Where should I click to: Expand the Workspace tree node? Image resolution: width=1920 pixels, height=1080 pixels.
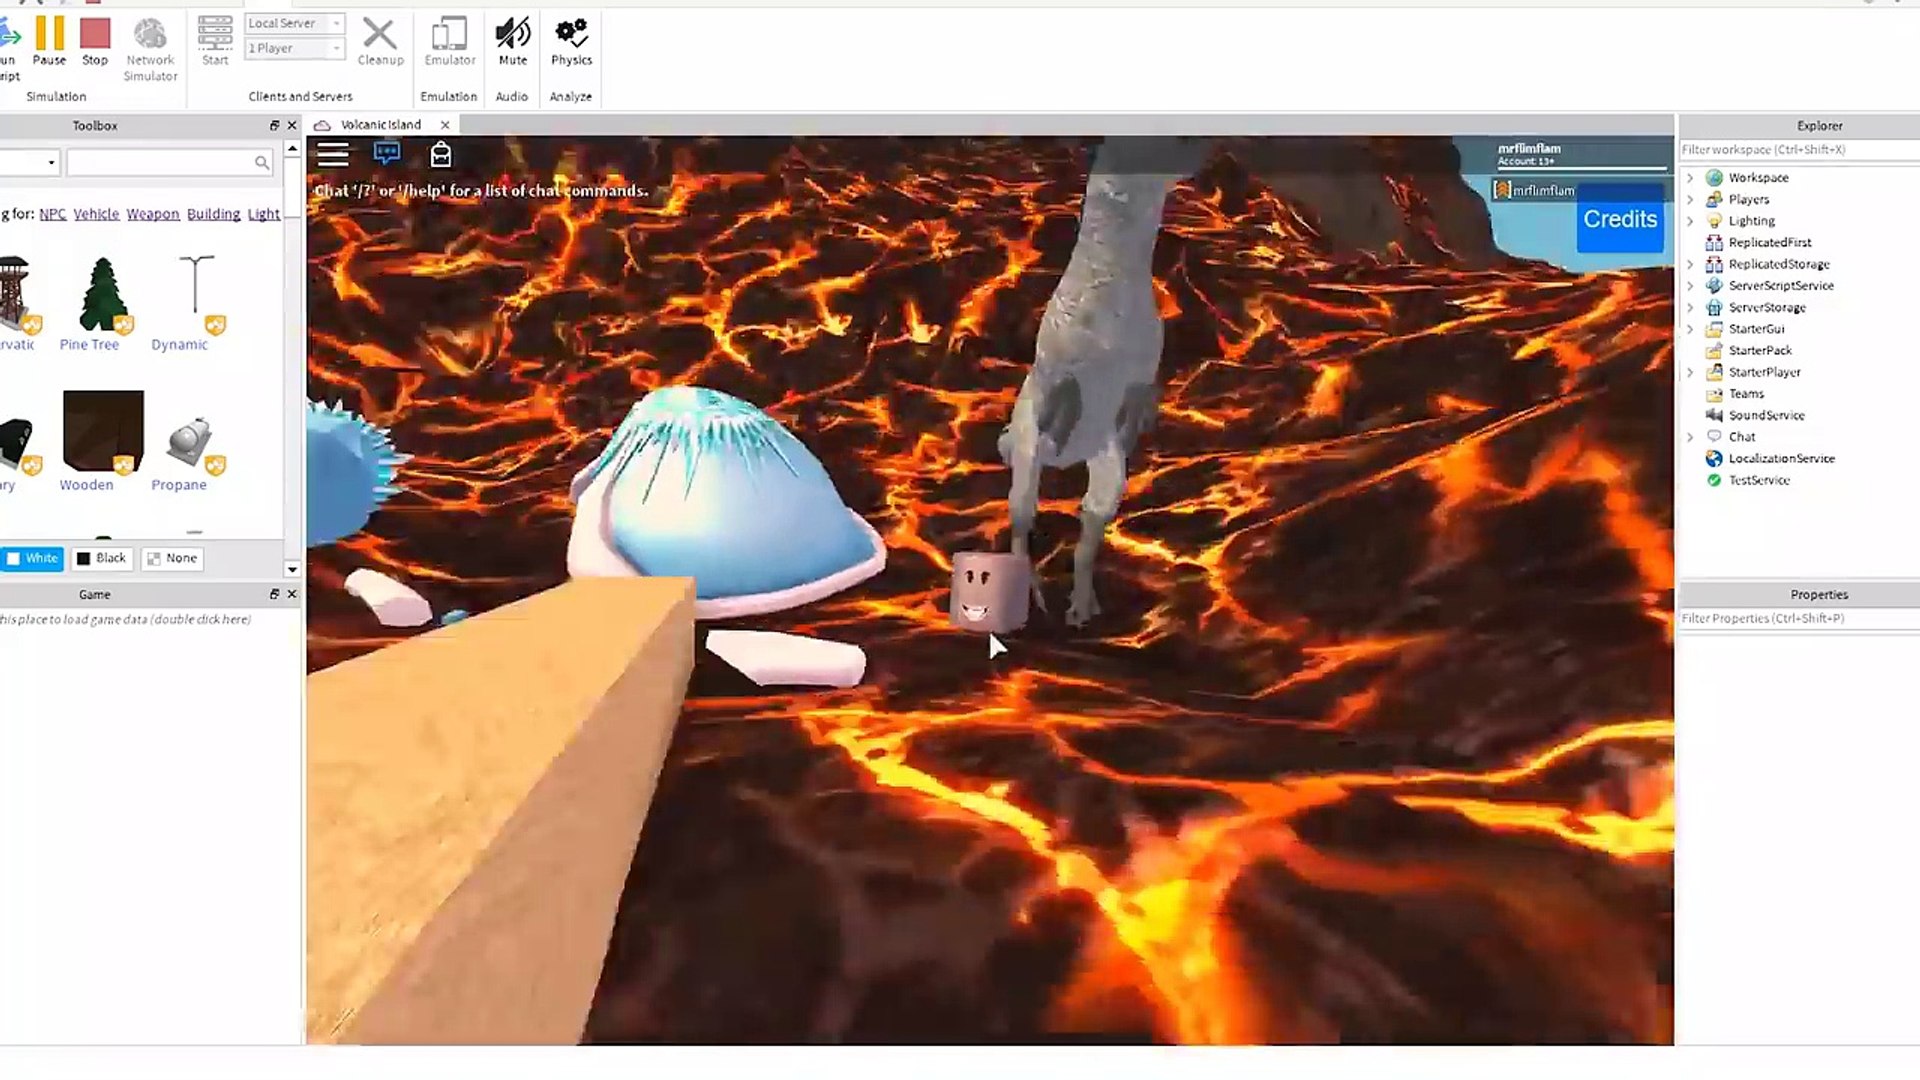pyautogui.click(x=1690, y=178)
